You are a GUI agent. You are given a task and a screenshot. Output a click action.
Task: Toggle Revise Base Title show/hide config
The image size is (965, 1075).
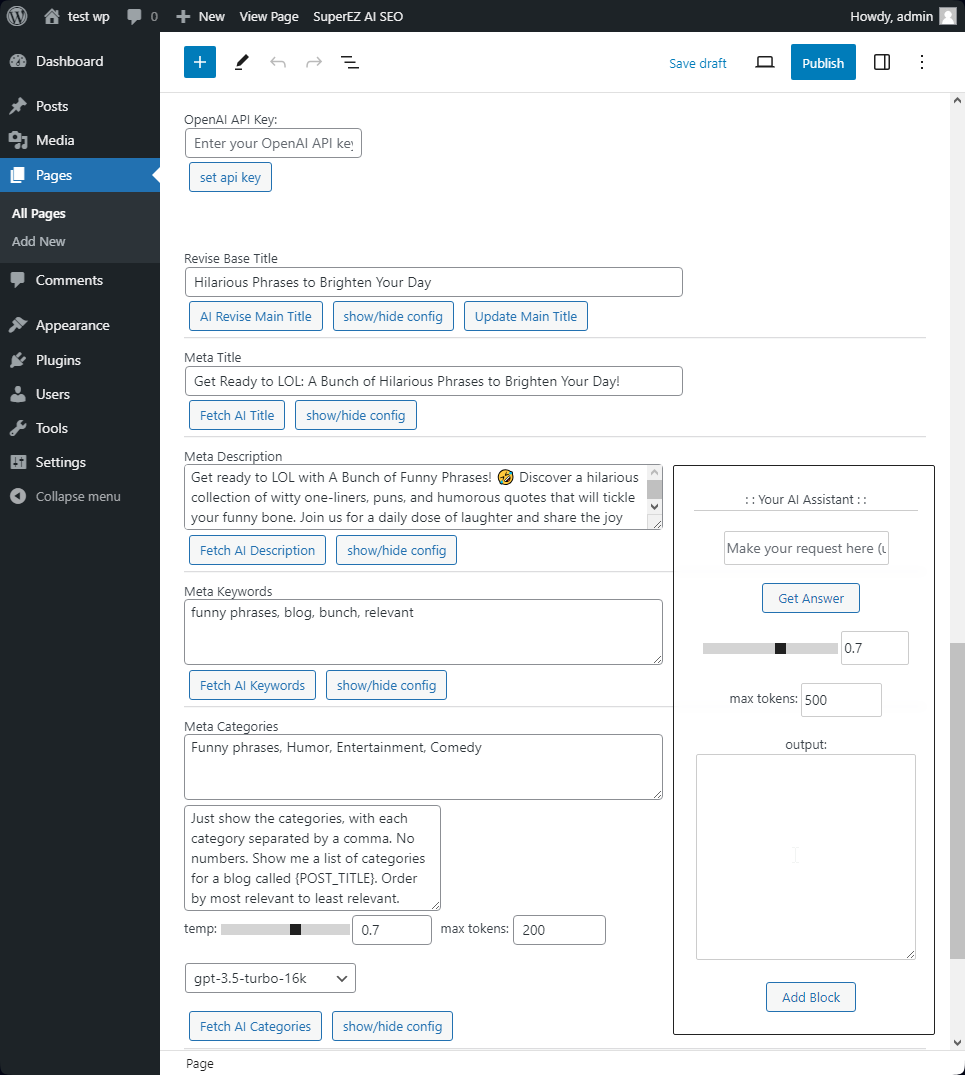393,316
